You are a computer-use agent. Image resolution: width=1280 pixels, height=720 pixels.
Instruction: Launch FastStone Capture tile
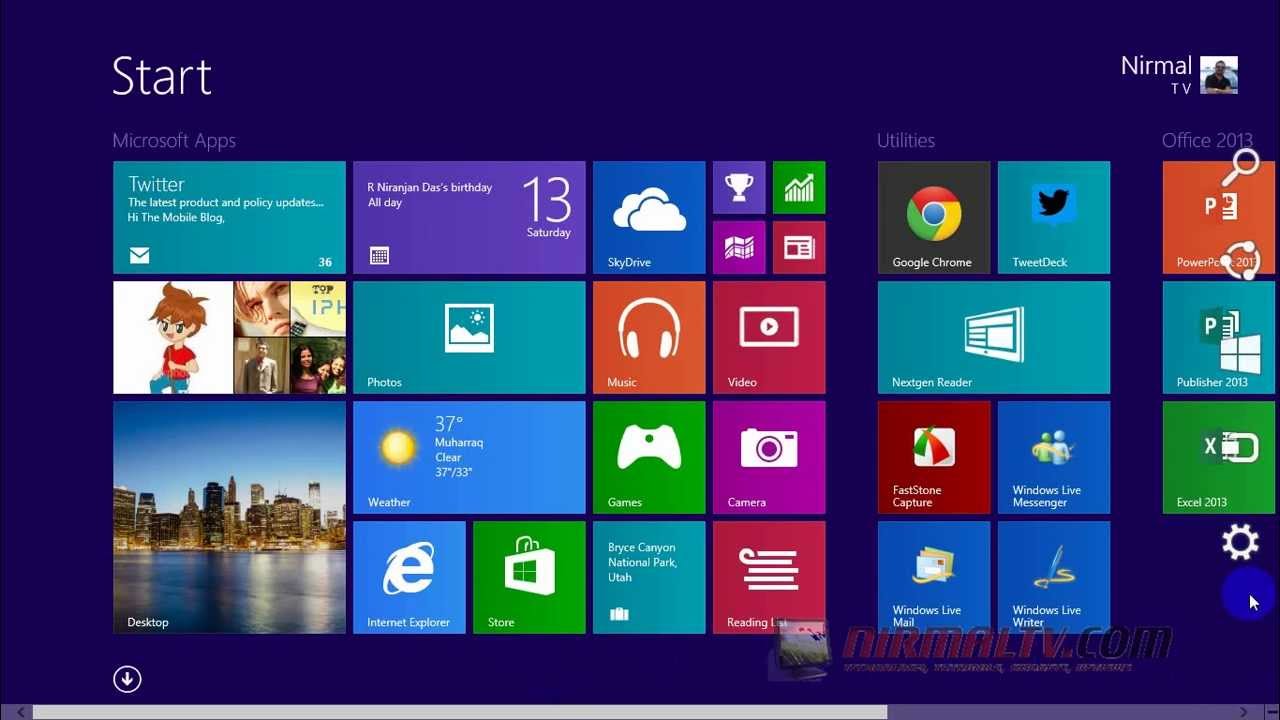click(934, 457)
